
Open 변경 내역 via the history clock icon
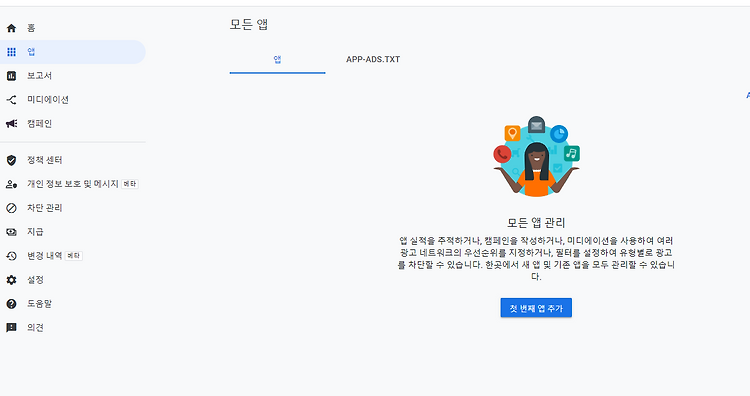tap(11, 256)
